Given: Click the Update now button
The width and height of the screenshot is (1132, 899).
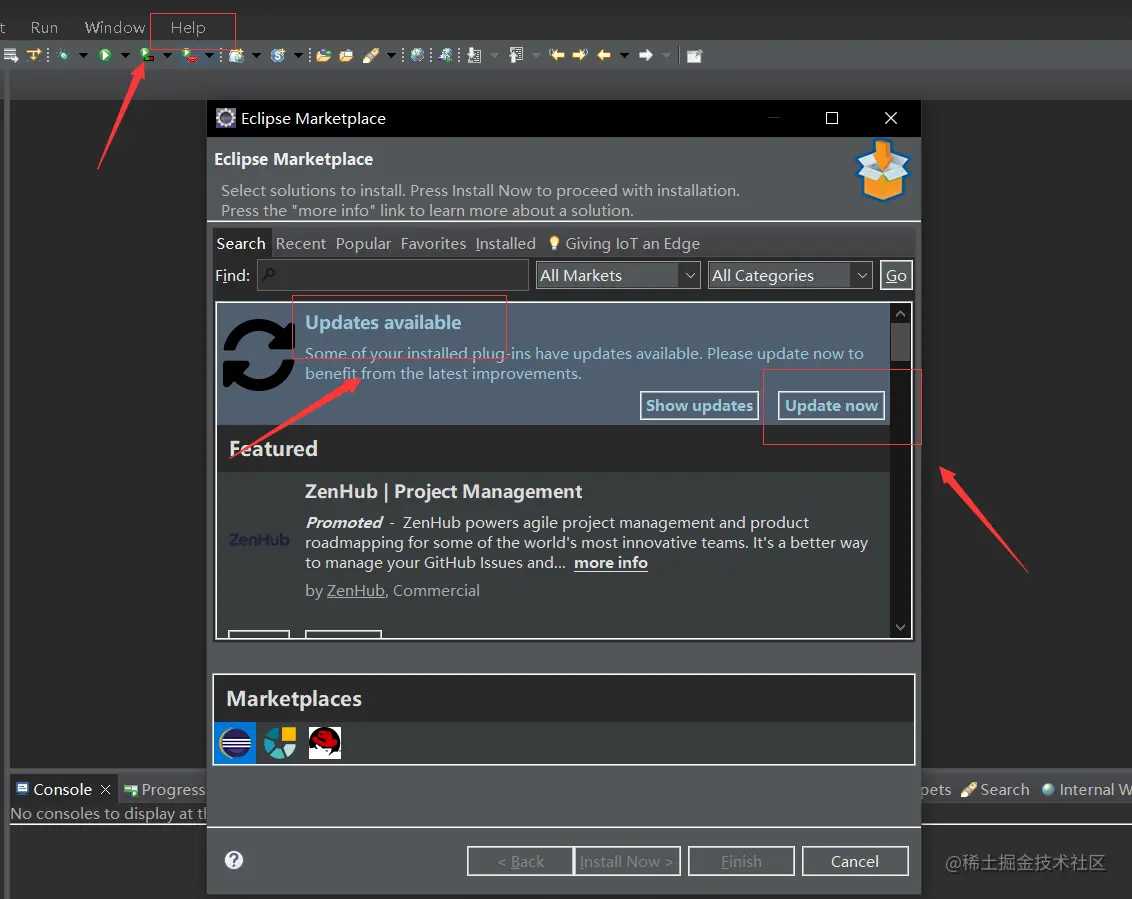Looking at the screenshot, I should pos(831,405).
